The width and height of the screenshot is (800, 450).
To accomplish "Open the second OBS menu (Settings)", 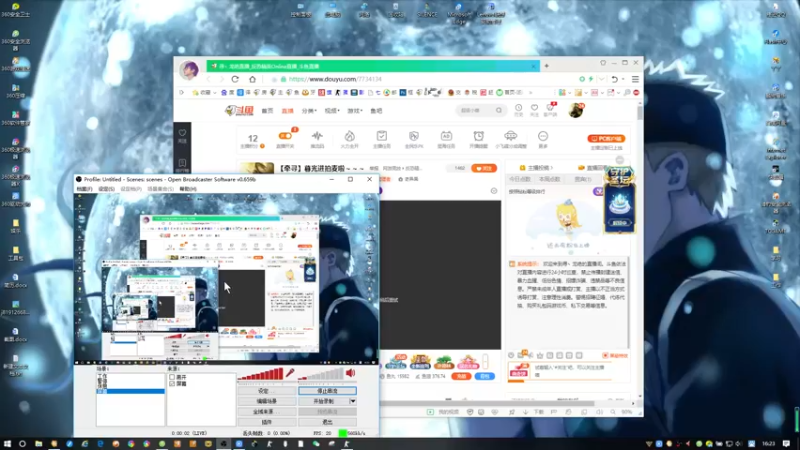I will click(106, 189).
